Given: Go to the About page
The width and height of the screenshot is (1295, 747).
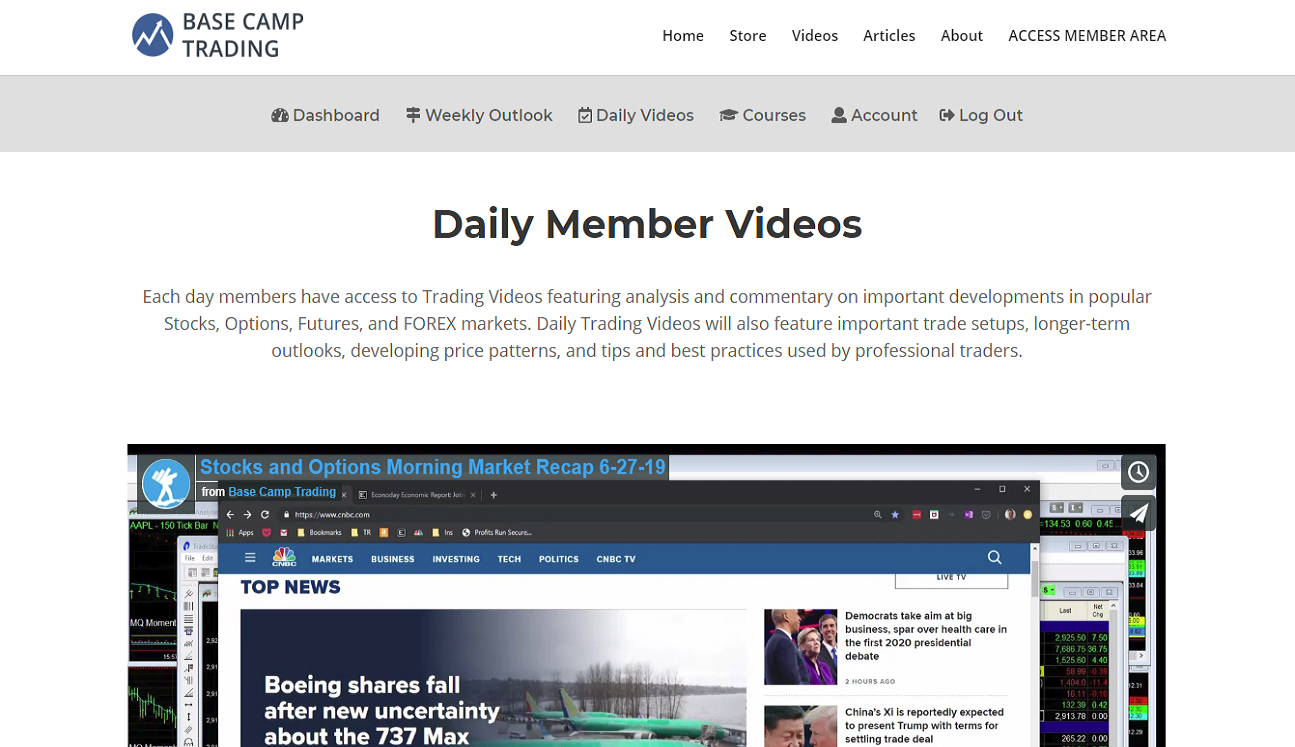Looking at the screenshot, I should point(962,36).
